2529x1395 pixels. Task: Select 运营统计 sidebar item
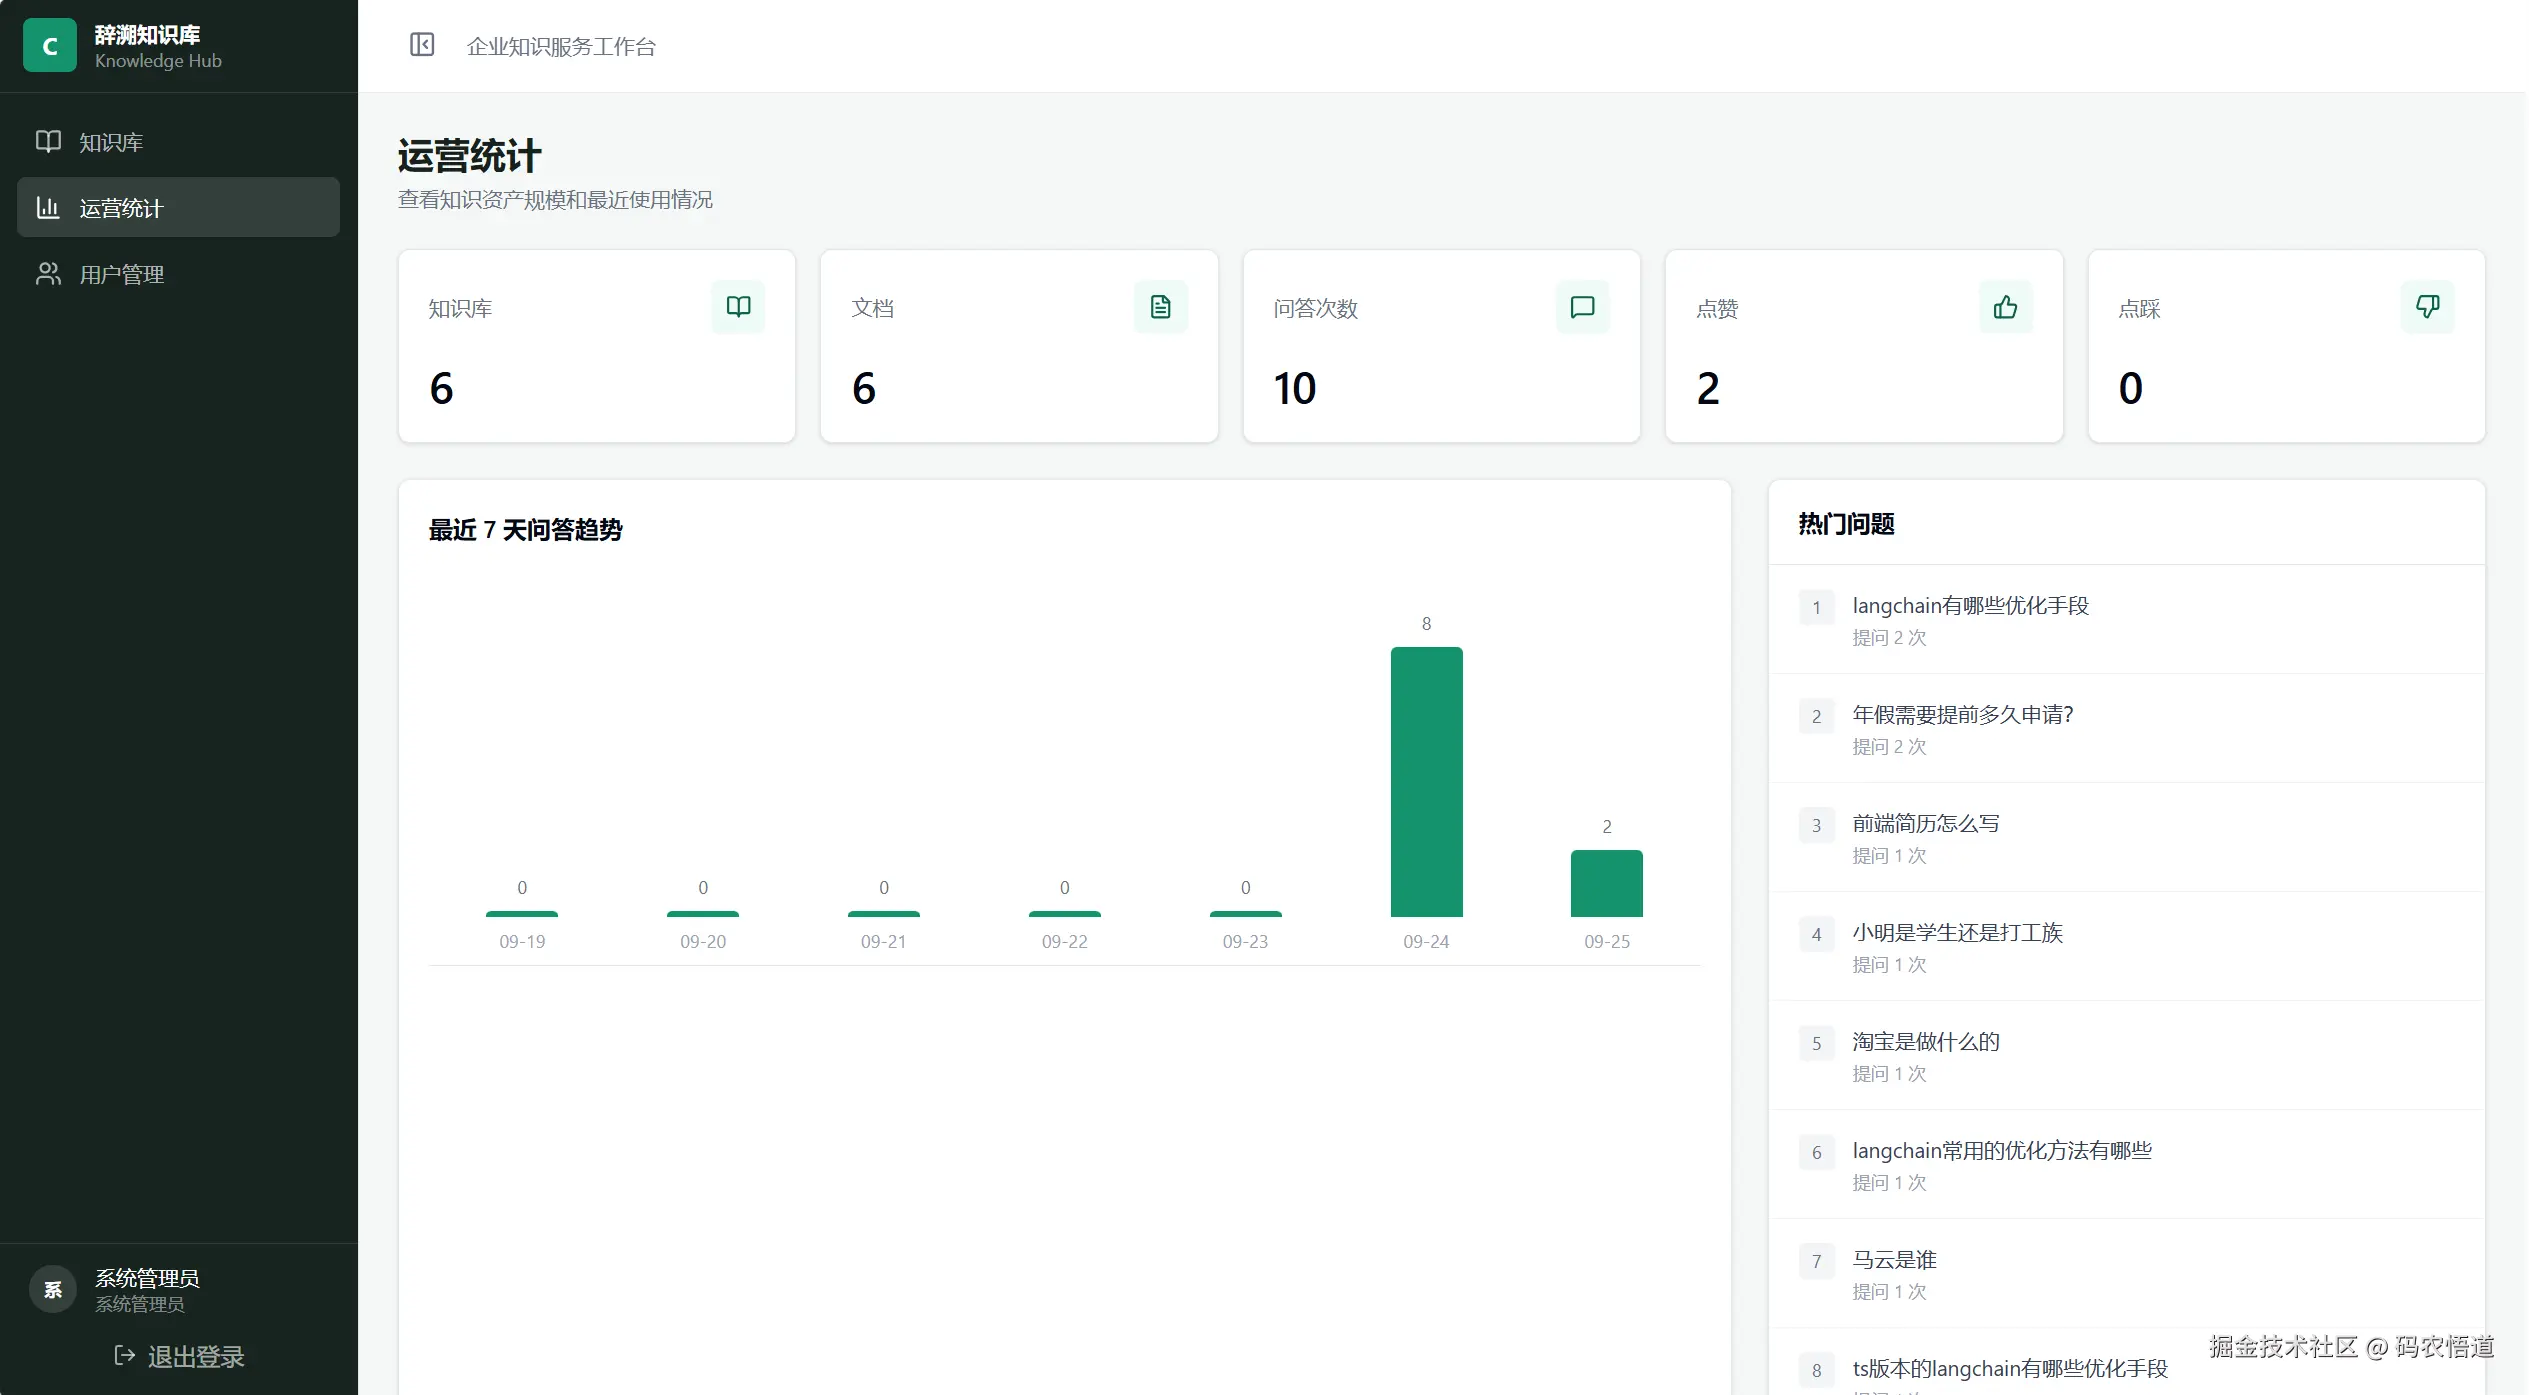coord(178,208)
